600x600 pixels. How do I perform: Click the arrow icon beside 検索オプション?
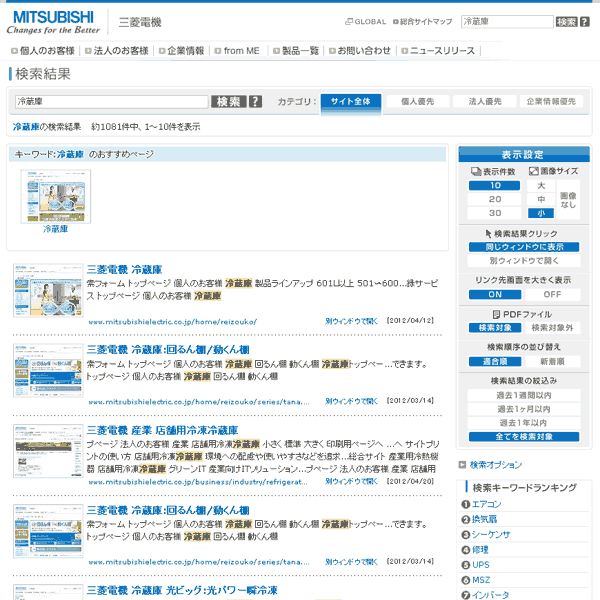[x=462, y=465]
